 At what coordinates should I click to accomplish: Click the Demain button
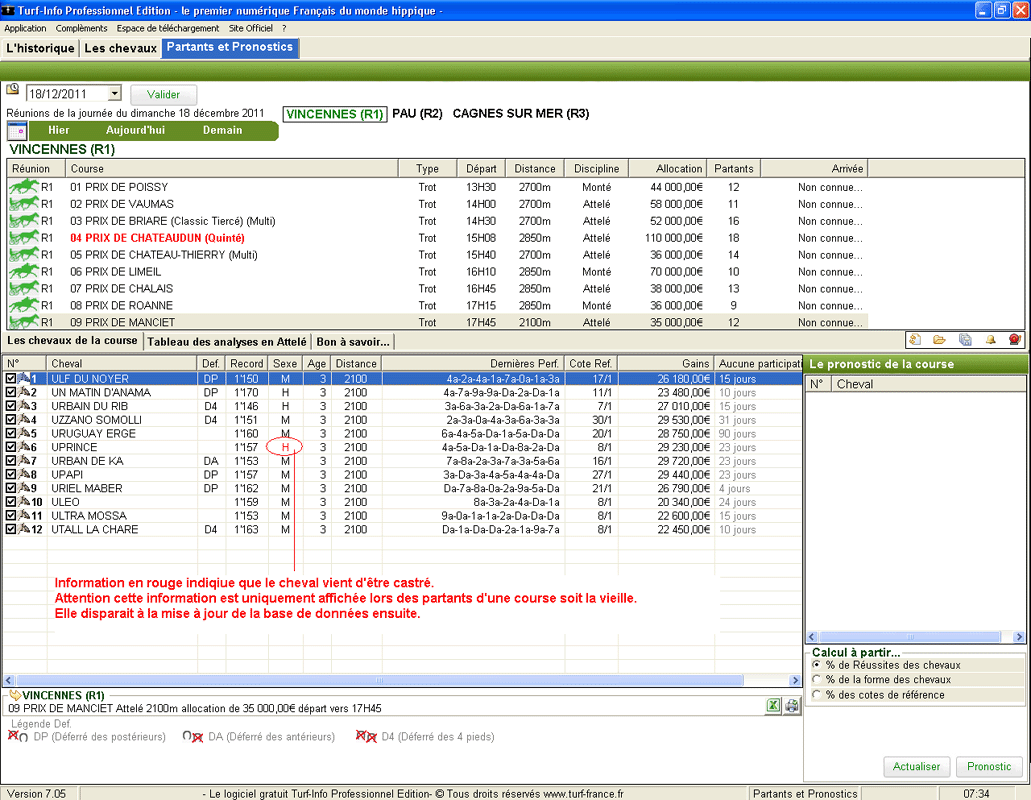[x=222, y=130]
